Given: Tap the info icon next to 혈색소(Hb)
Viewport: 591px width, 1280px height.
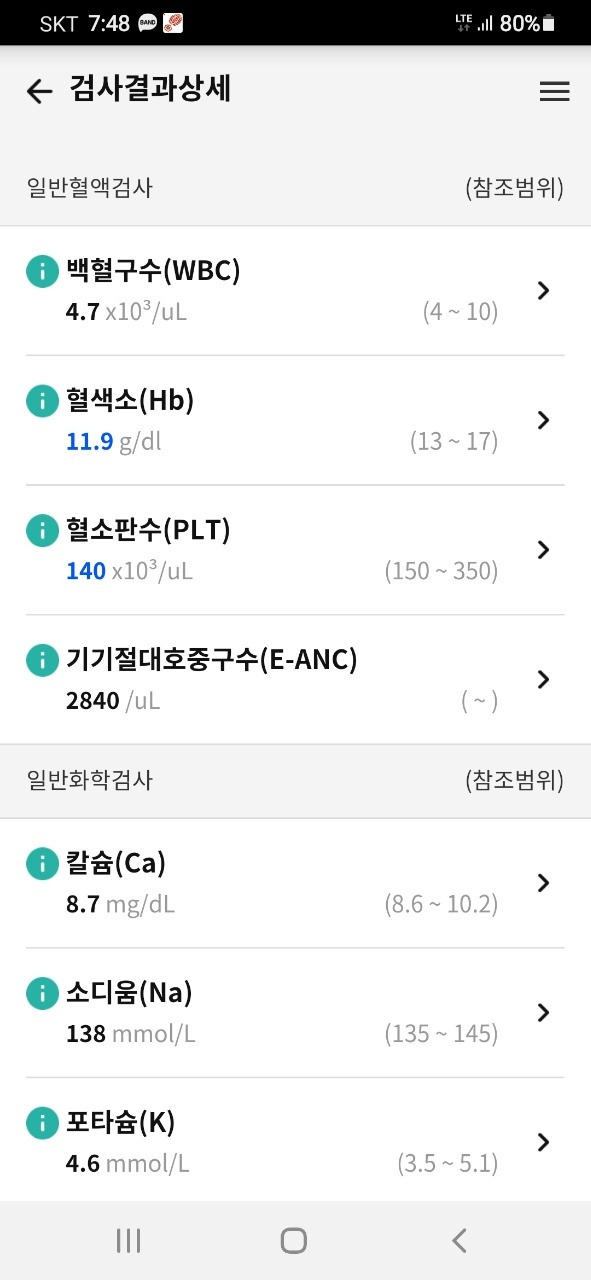Looking at the screenshot, I should (42, 400).
